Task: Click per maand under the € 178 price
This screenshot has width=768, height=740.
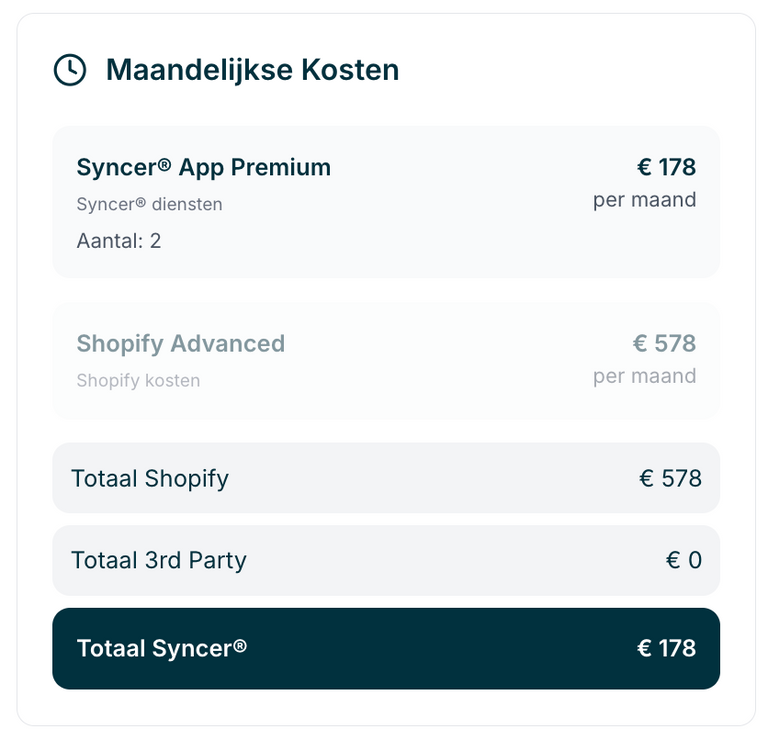Action: 645,200
